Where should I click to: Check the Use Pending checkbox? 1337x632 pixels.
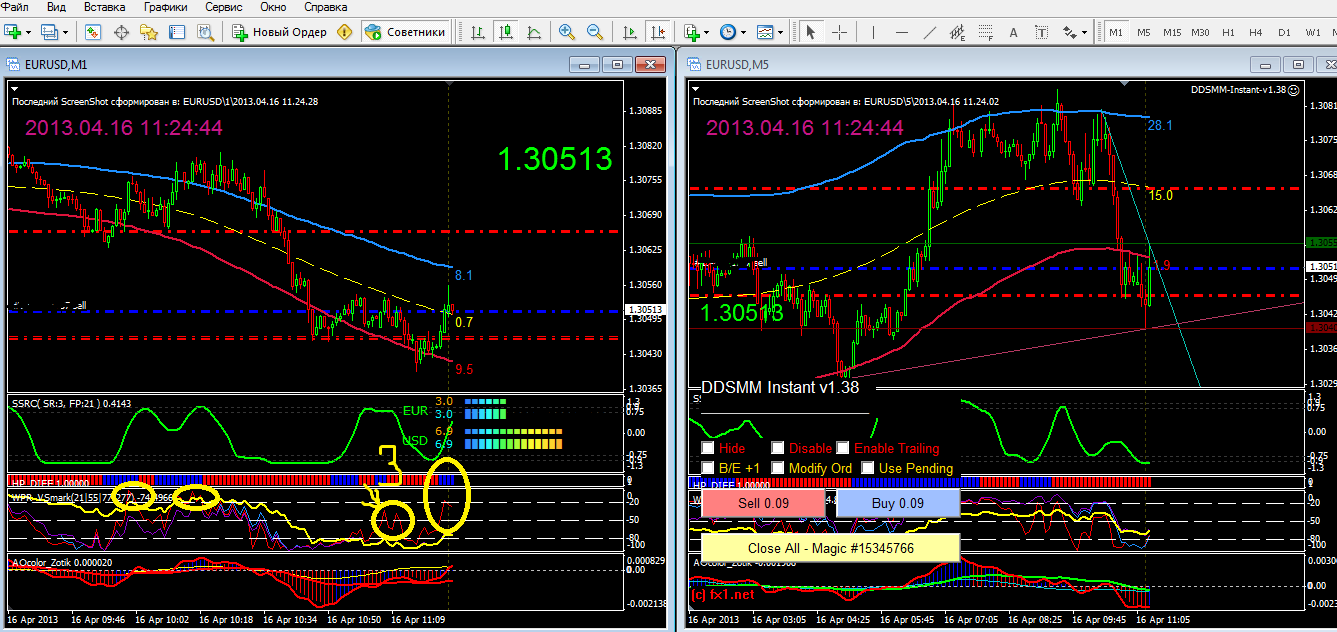(x=868, y=467)
